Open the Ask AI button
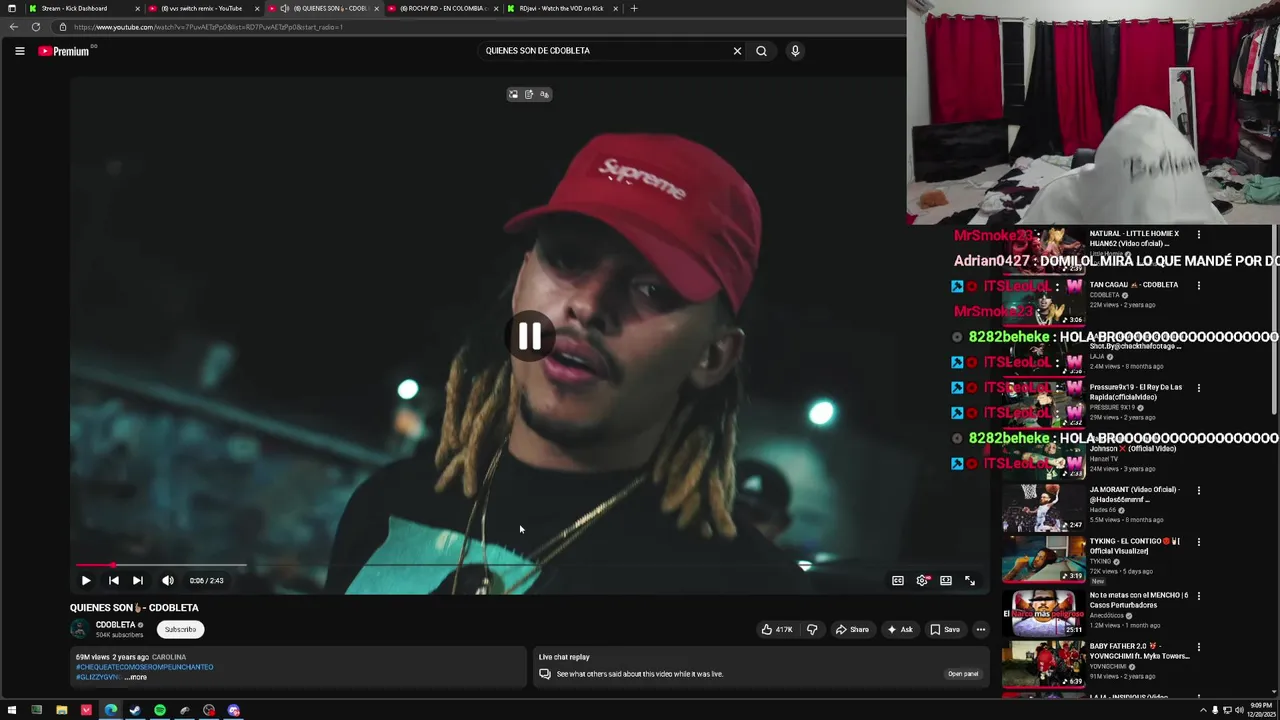This screenshot has width=1280, height=720. coord(900,629)
